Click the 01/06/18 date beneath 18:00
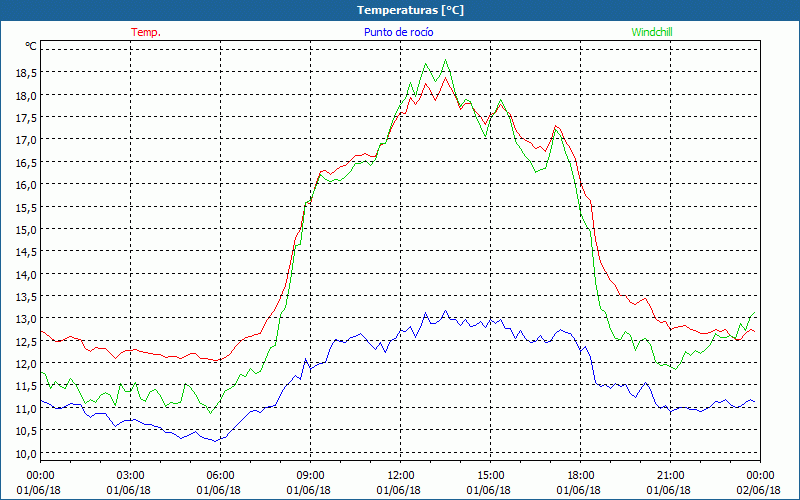Image resolution: width=800 pixels, height=500 pixels. pos(579,490)
